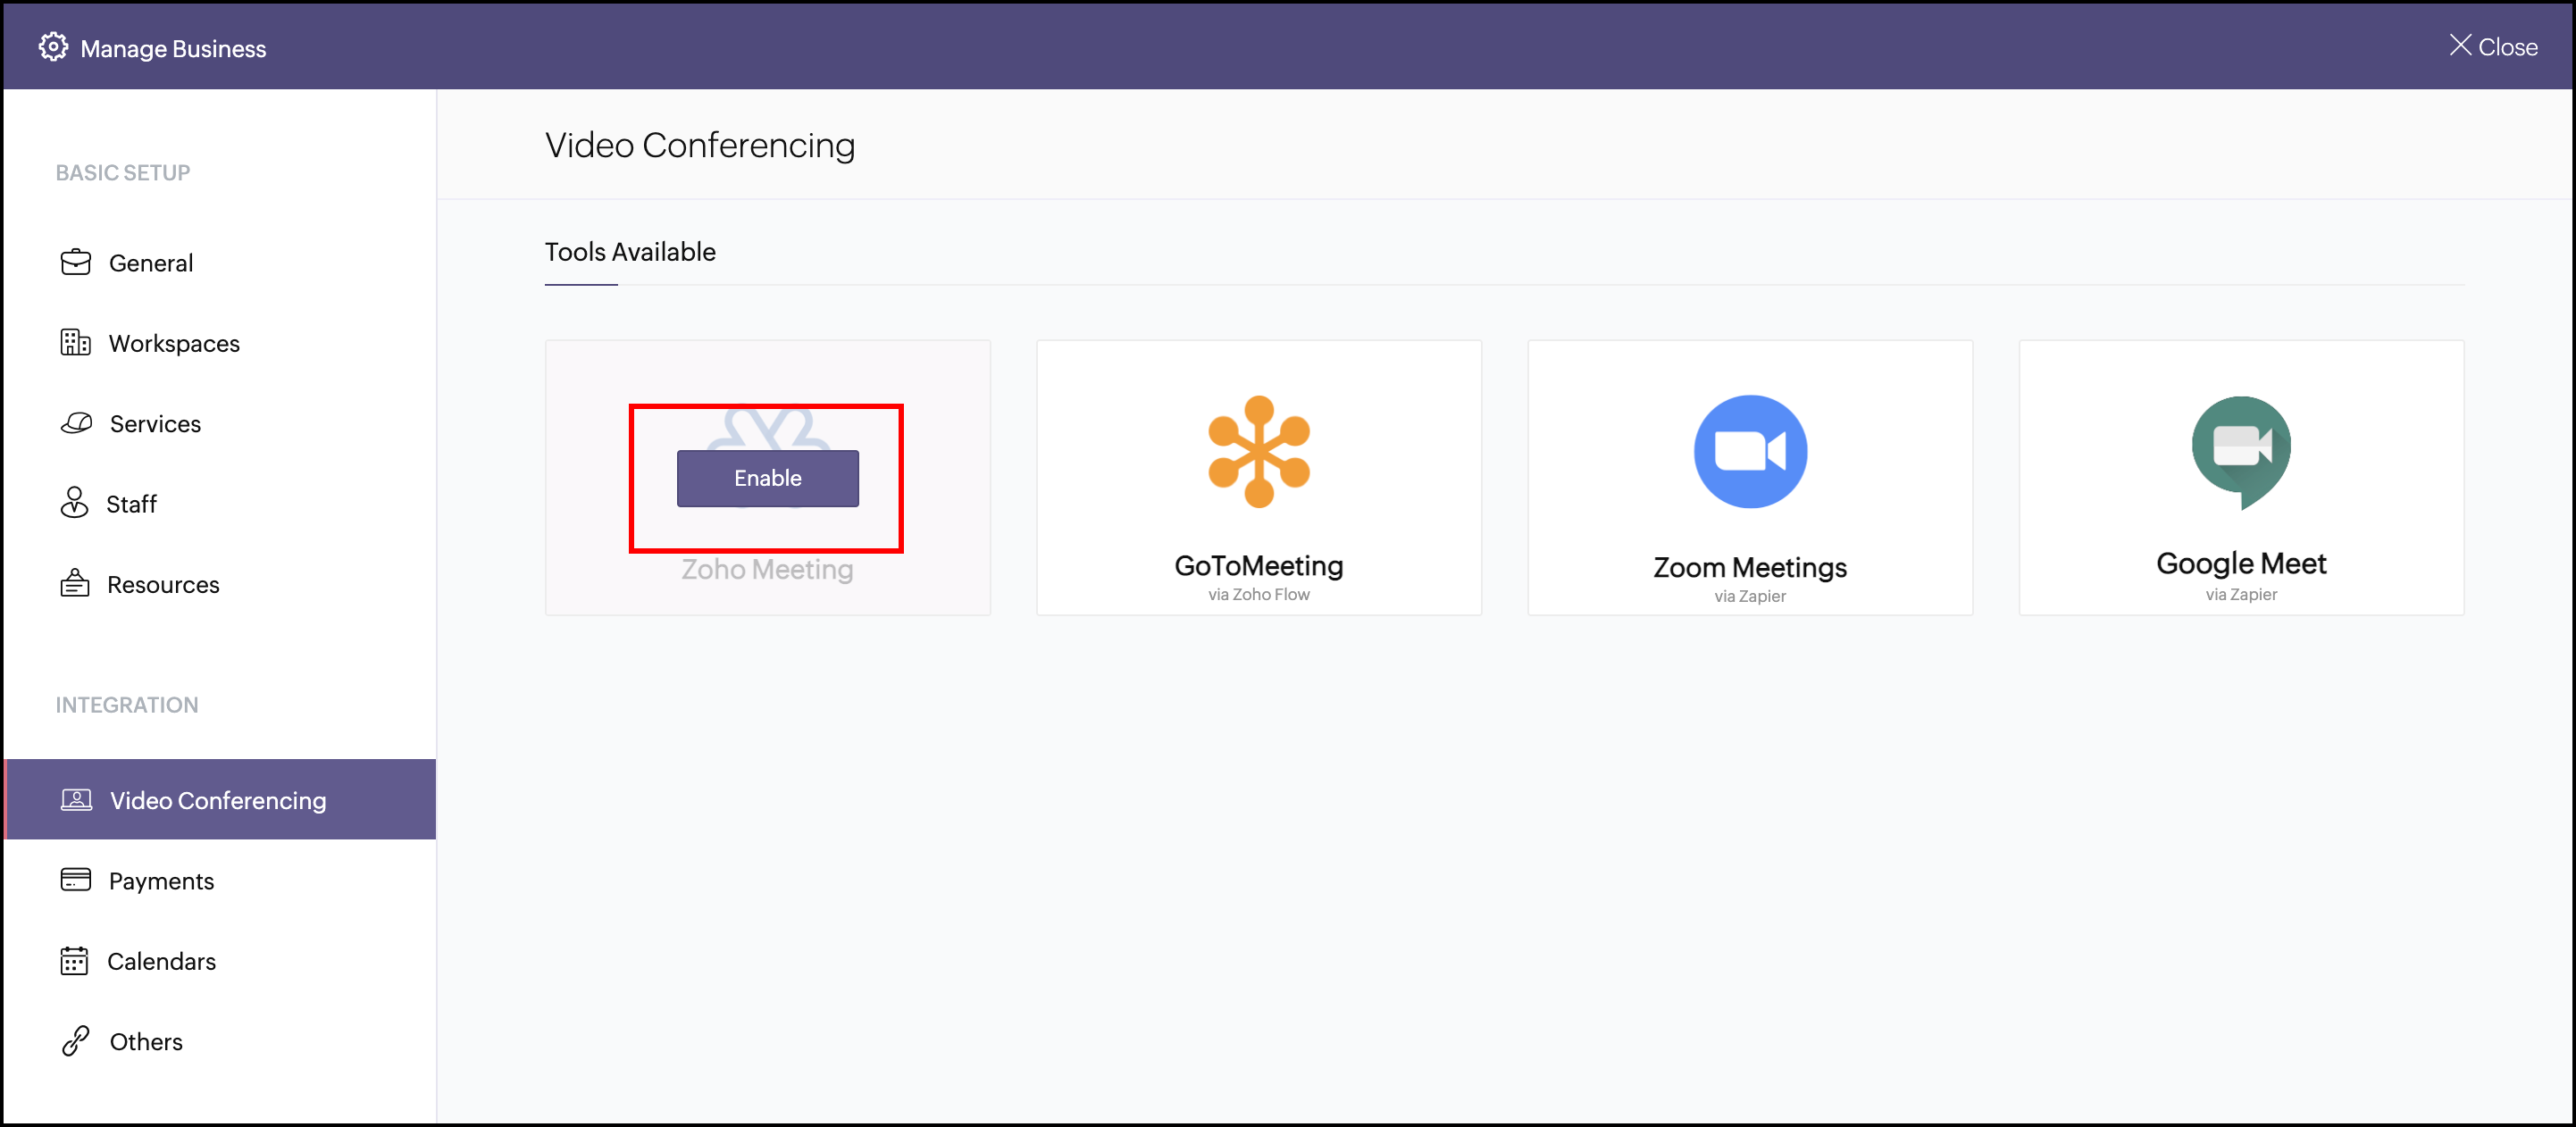Open the Others integration section

pyautogui.click(x=146, y=1041)
